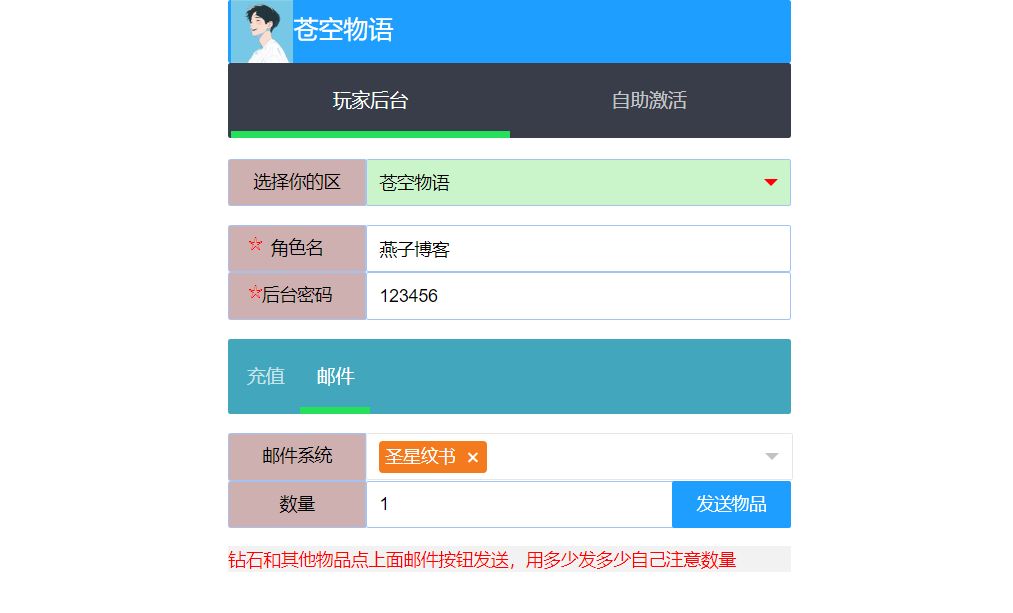Switch to the 充值 tab
Image resolution: width=1013 pixels, height=613 pixels.
click(264, 376)
